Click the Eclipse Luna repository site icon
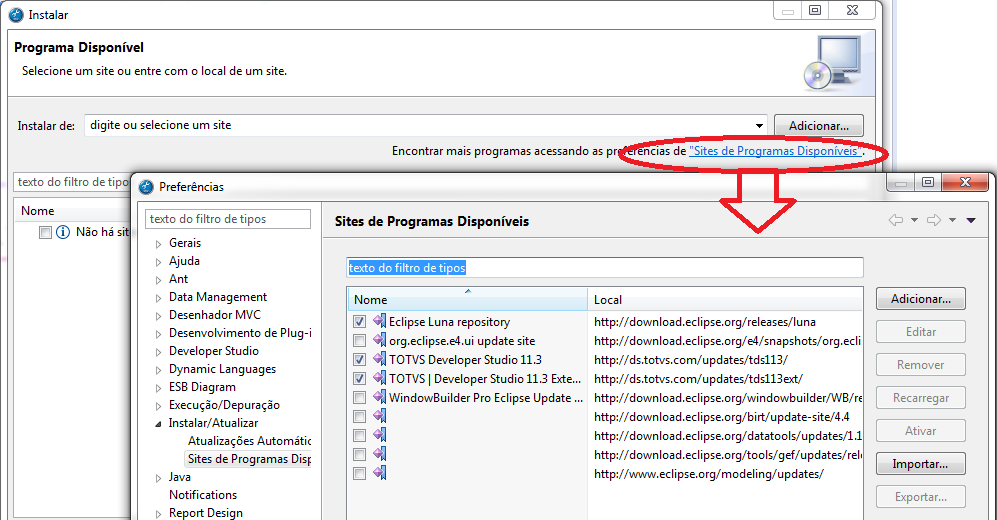 tap(380, 321)
